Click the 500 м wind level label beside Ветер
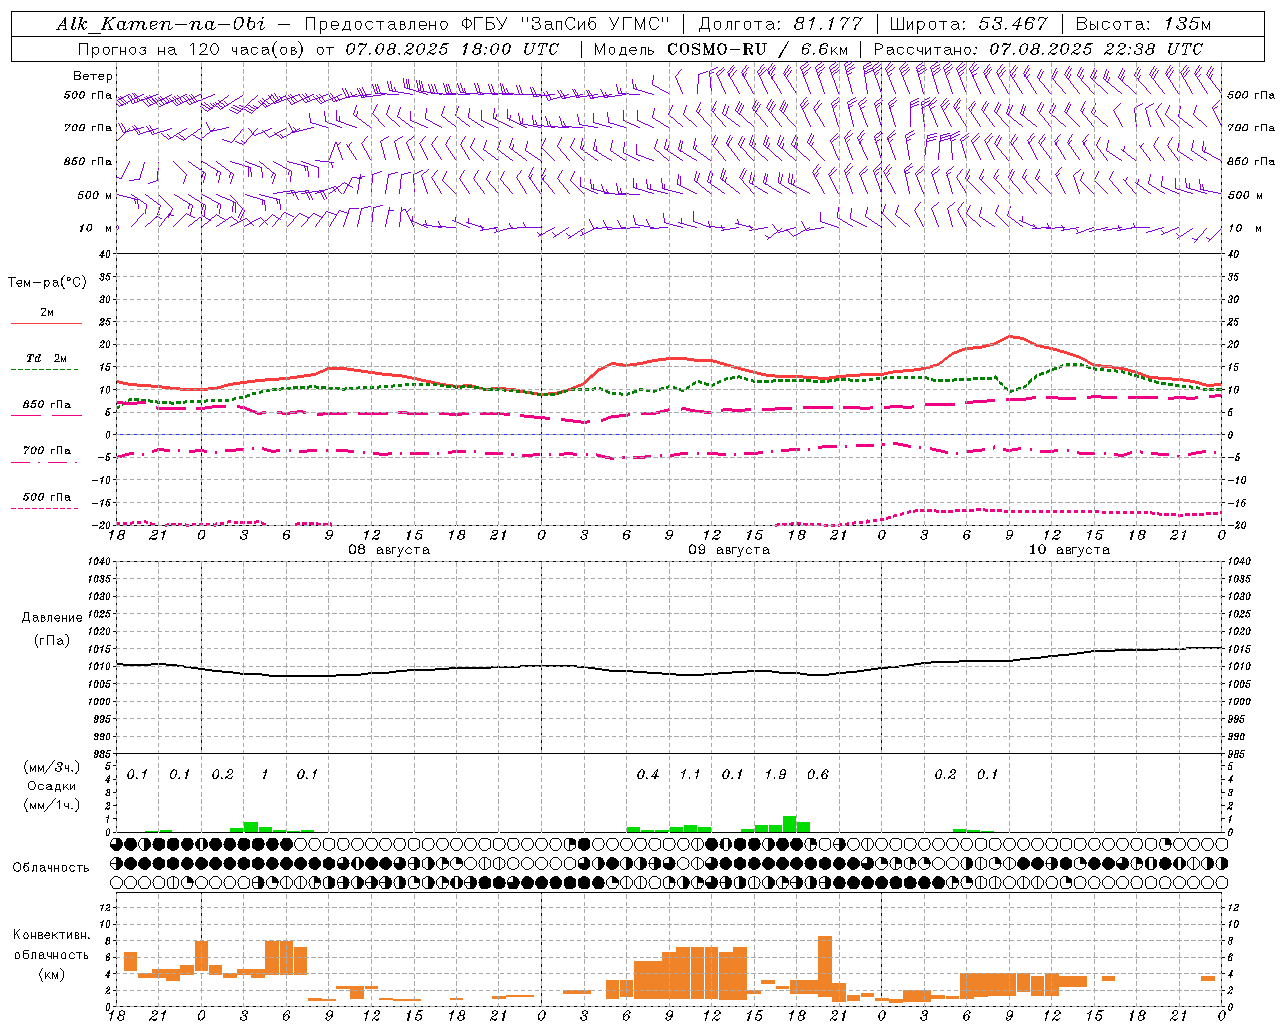 coord(94,195)
